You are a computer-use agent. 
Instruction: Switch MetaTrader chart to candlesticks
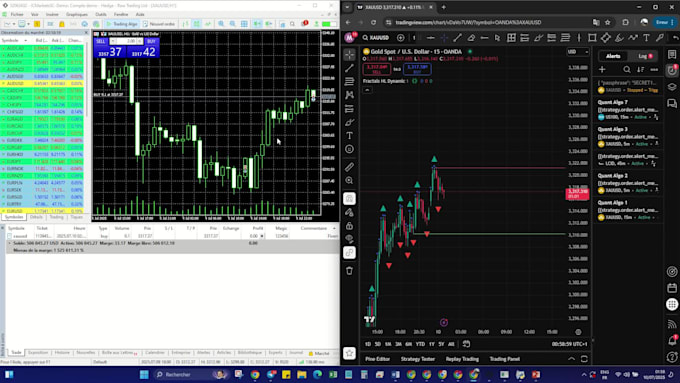pyautogui.click(x=196, y=24)
